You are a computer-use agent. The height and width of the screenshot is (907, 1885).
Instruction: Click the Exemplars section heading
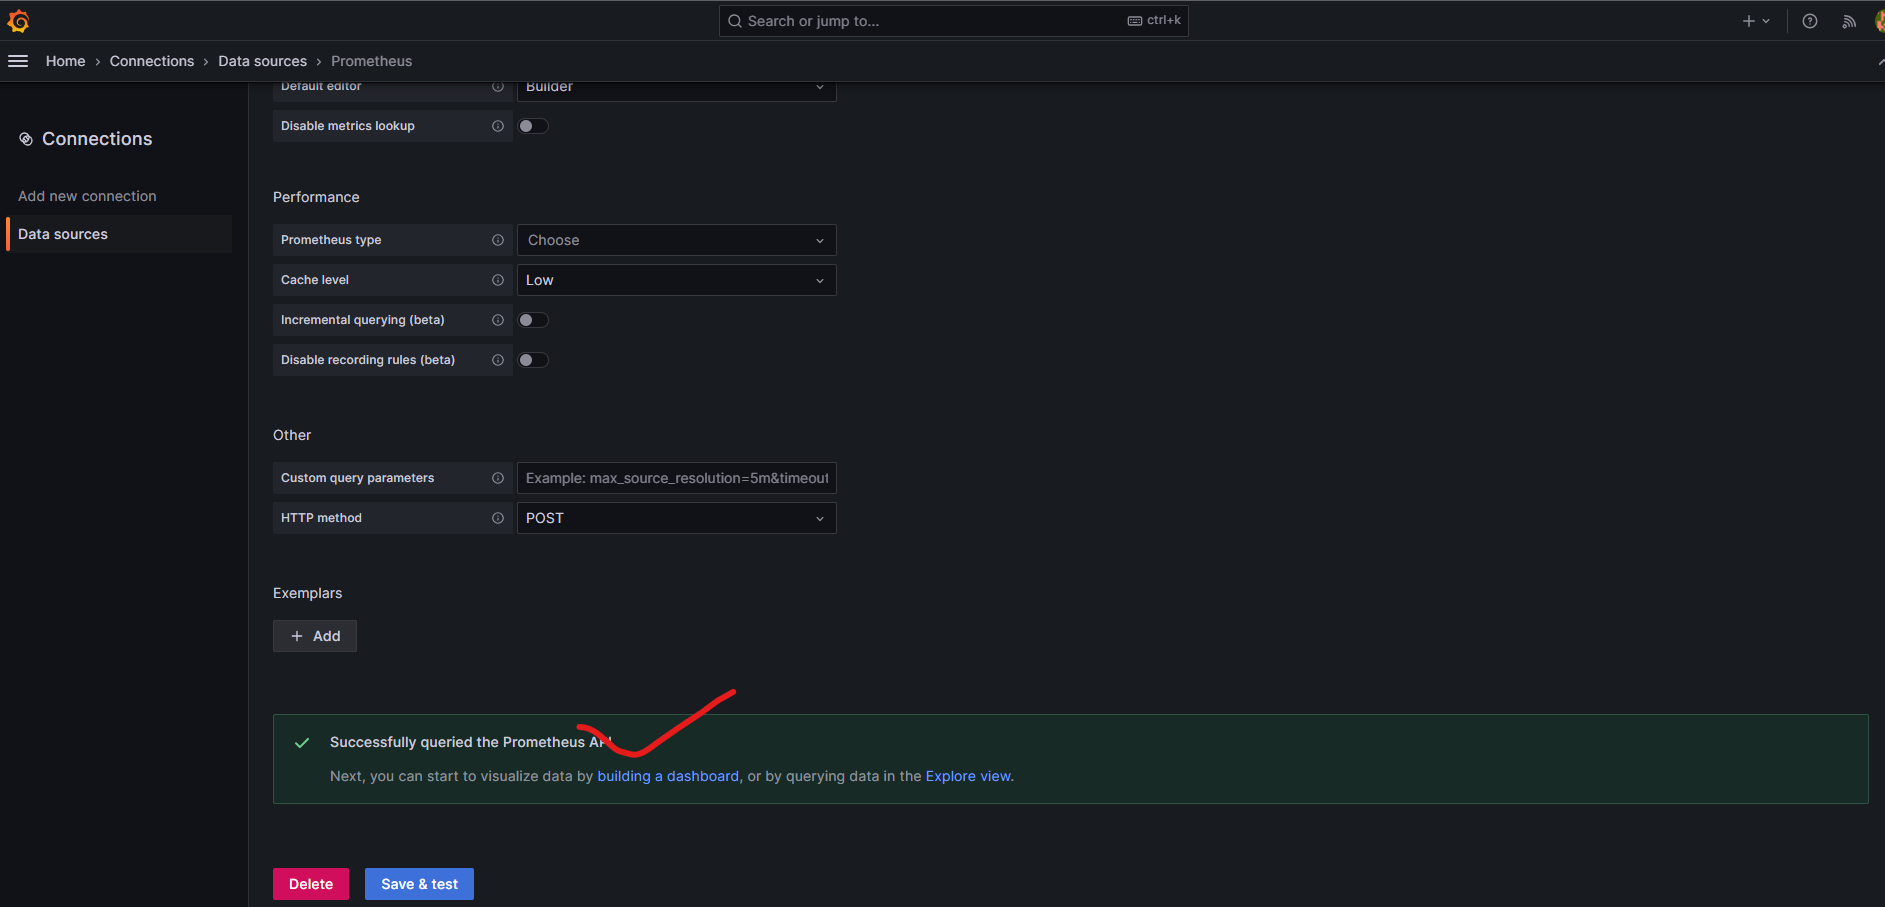click(x=307, y=593)
